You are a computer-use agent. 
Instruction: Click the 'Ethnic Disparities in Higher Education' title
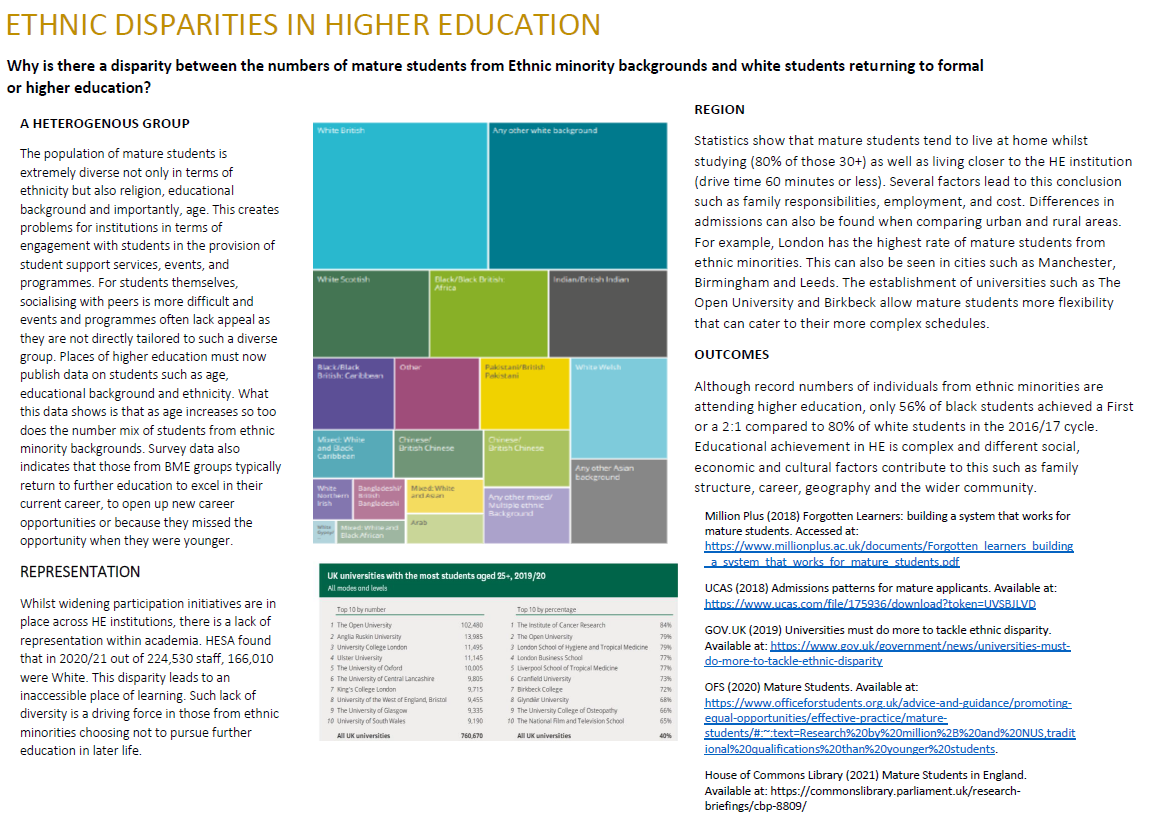[304, 25]
